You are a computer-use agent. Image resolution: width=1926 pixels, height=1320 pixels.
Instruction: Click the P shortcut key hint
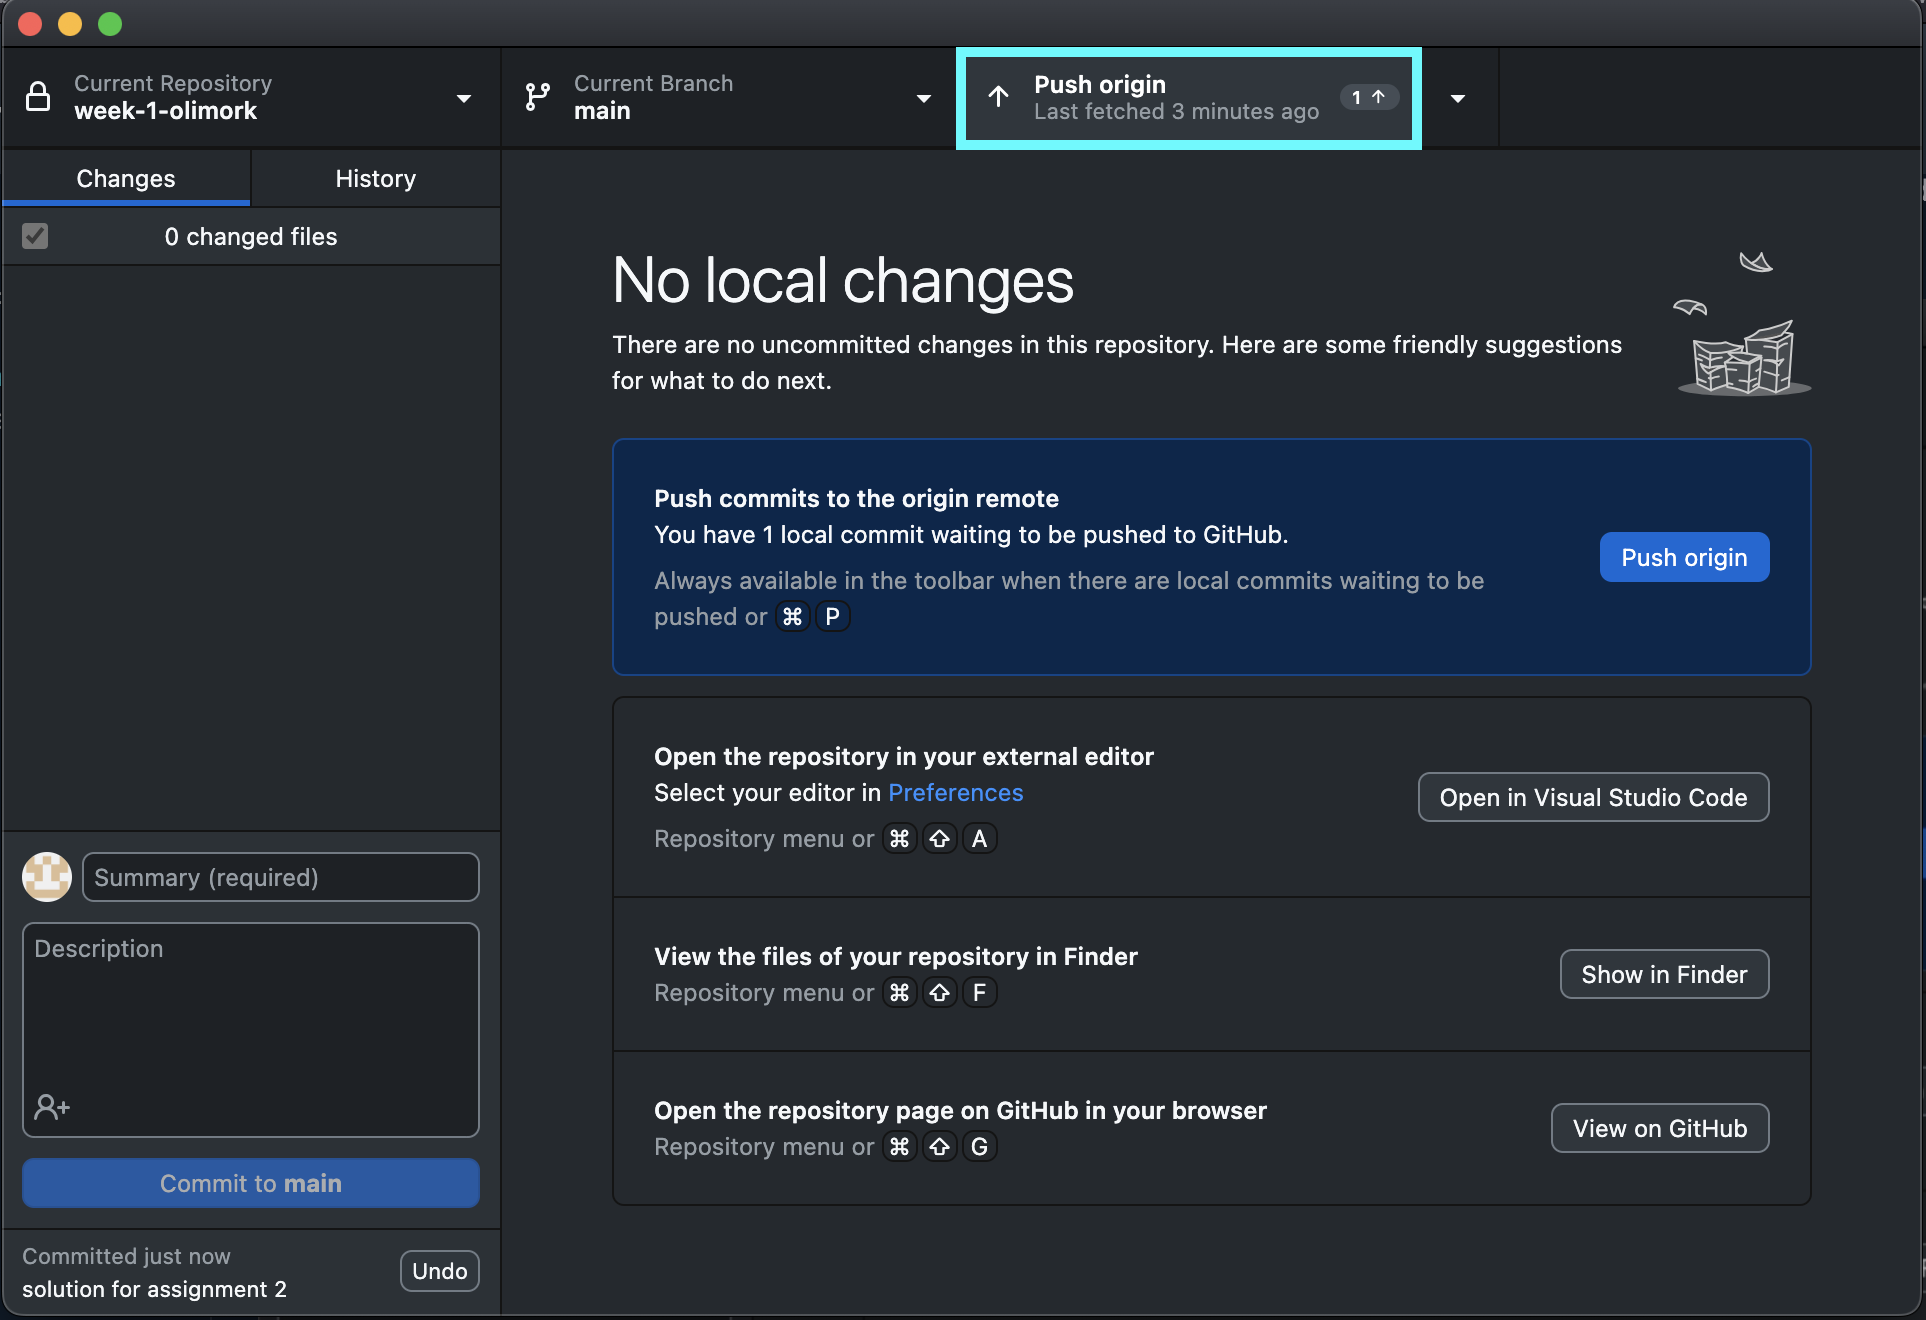(x=832, y=616)
